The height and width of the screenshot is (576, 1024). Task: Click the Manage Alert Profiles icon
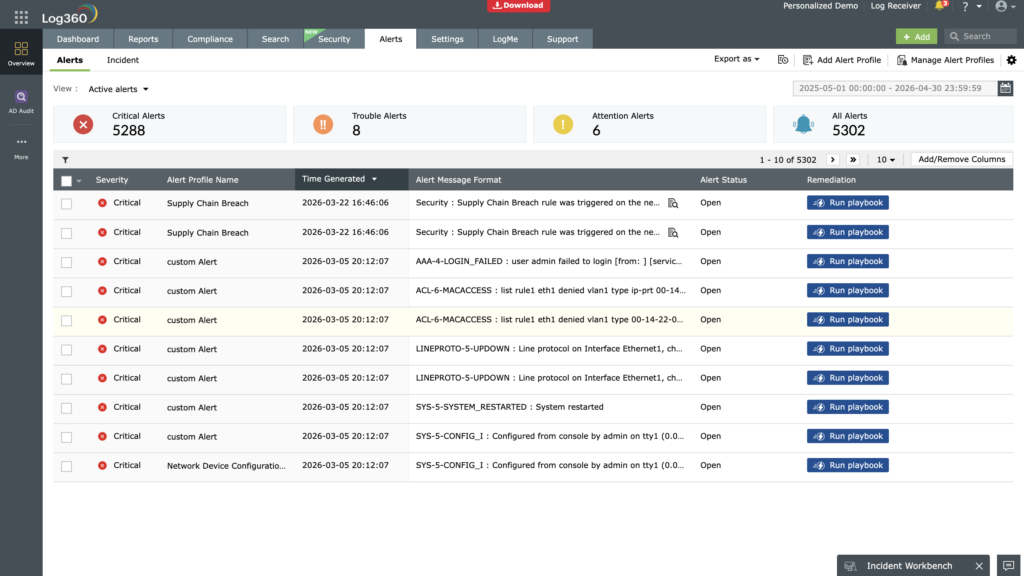[902, 60]
